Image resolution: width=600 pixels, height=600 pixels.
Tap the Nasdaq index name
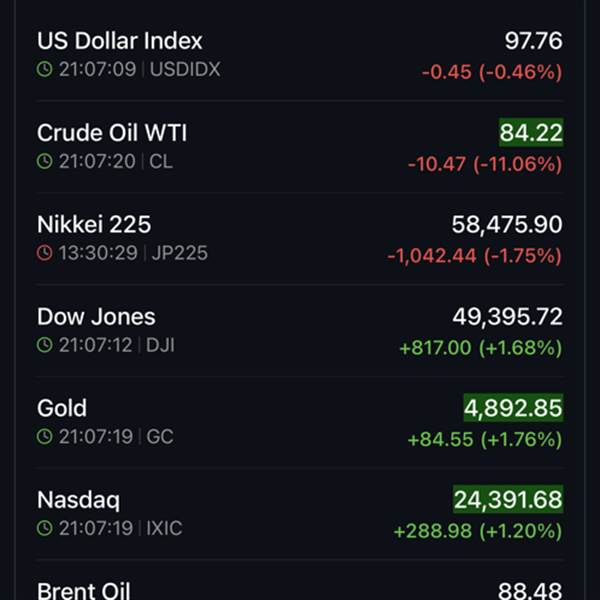pos(78,499)
